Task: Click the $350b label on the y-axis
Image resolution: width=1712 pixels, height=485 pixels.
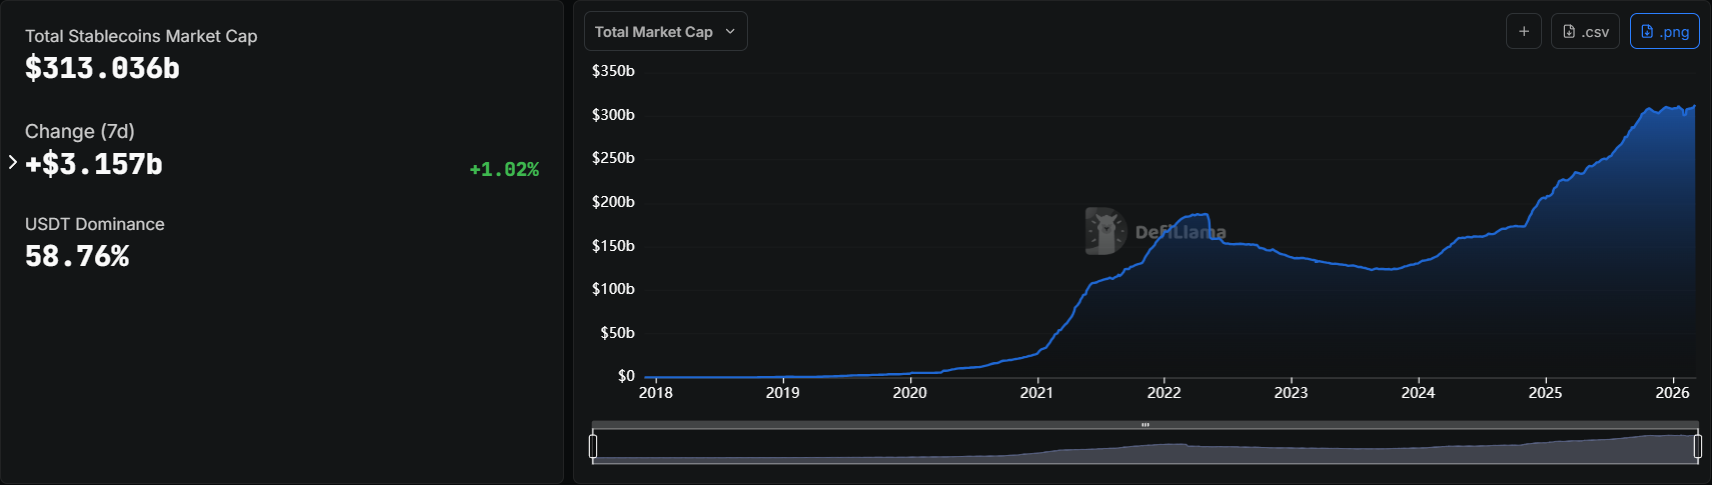Action: [613, 71]
